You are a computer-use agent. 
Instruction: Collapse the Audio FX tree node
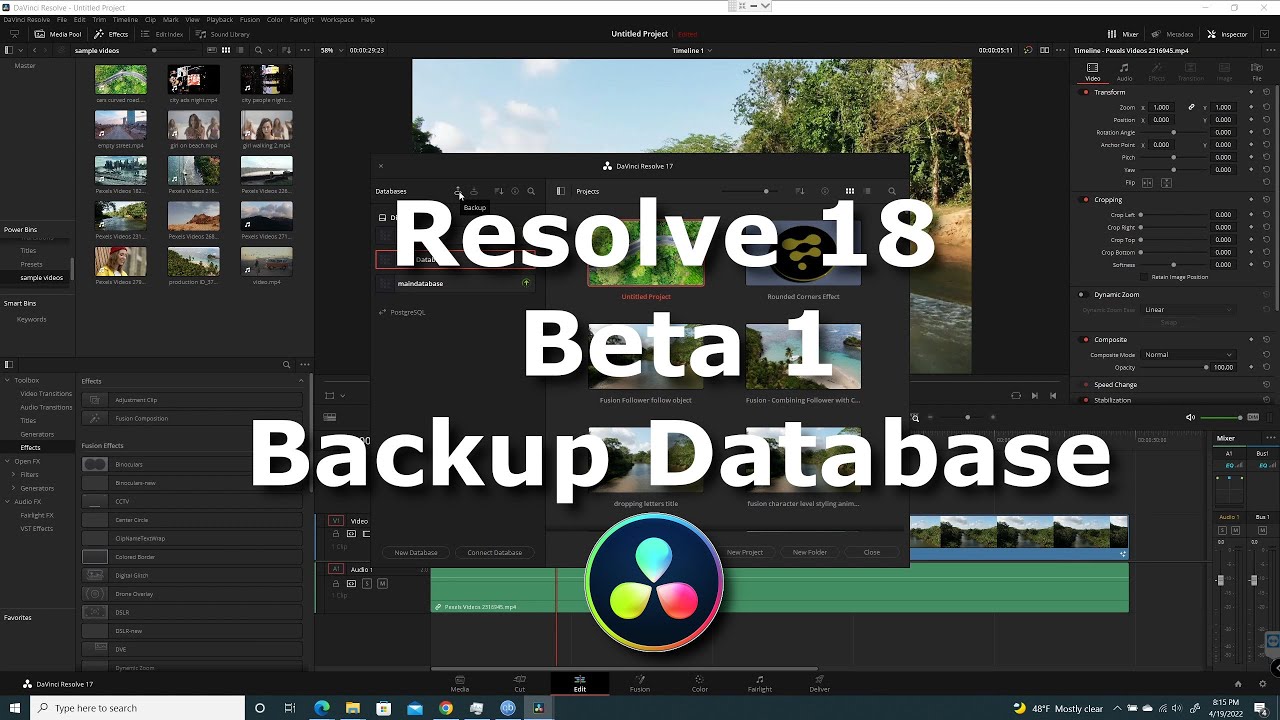click(x=8, y=501)
